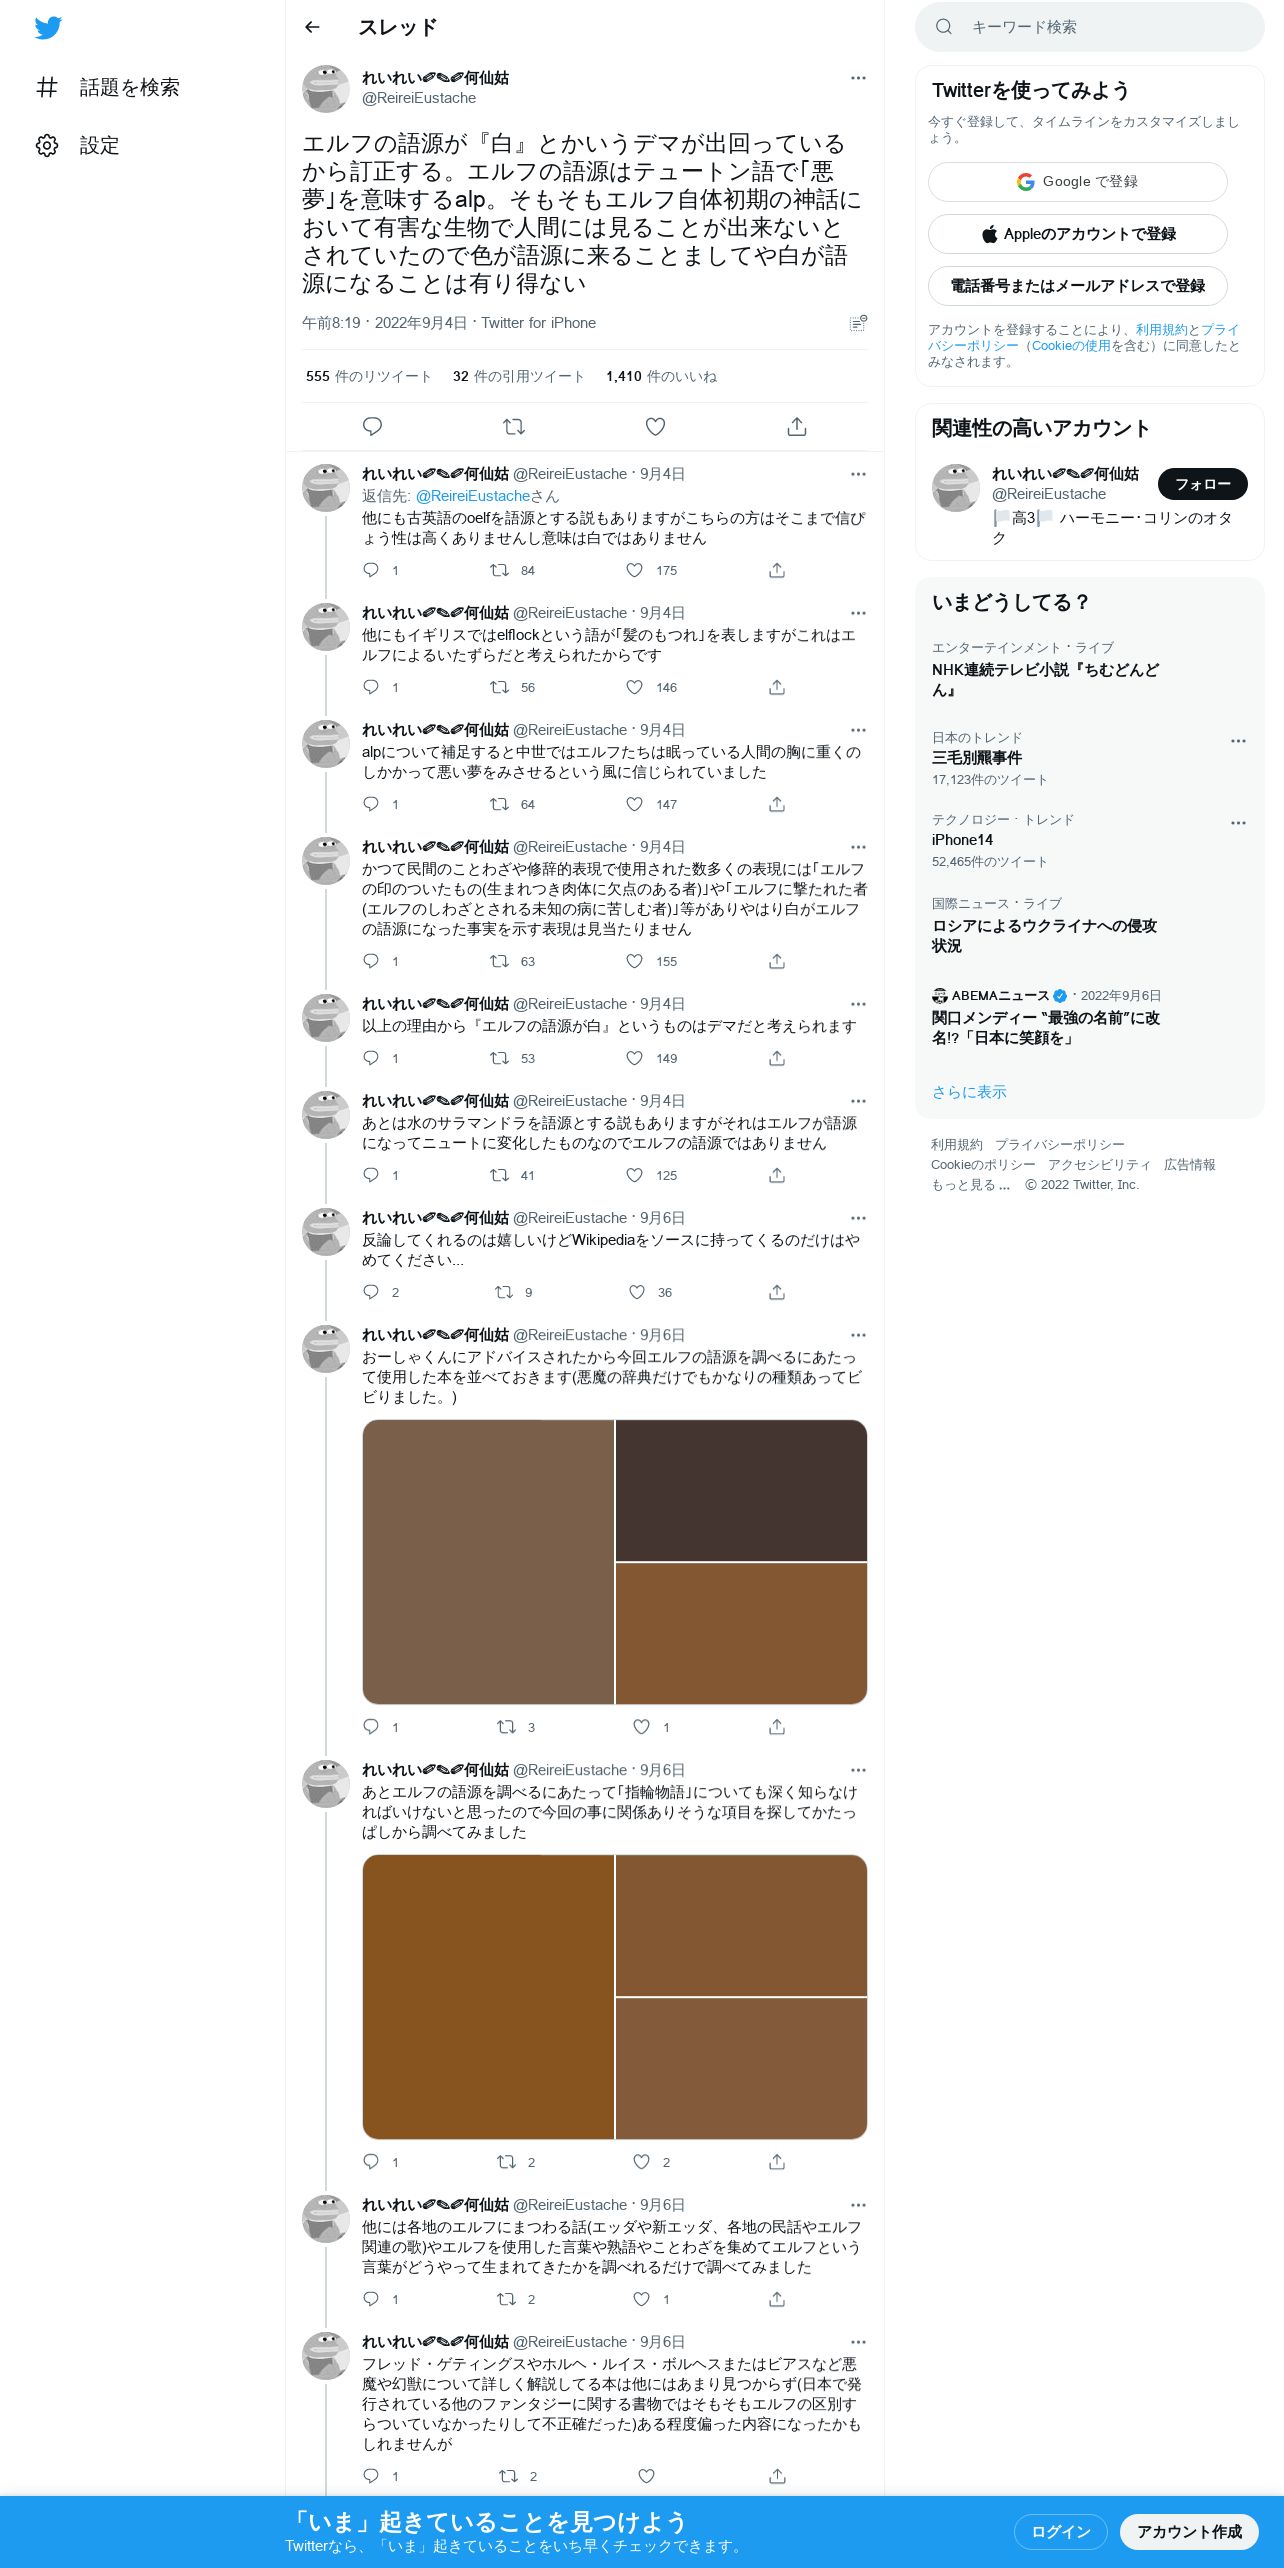View the 555 件のリツイート list
Image resolution: width=1284 pixels, height=2568 pixels.
(368, 377)
